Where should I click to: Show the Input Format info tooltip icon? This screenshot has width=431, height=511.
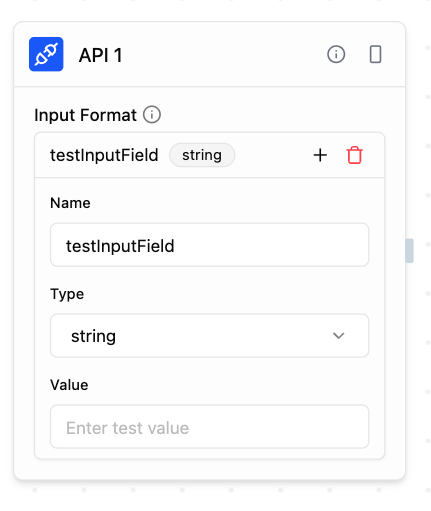tap(152, 115)
